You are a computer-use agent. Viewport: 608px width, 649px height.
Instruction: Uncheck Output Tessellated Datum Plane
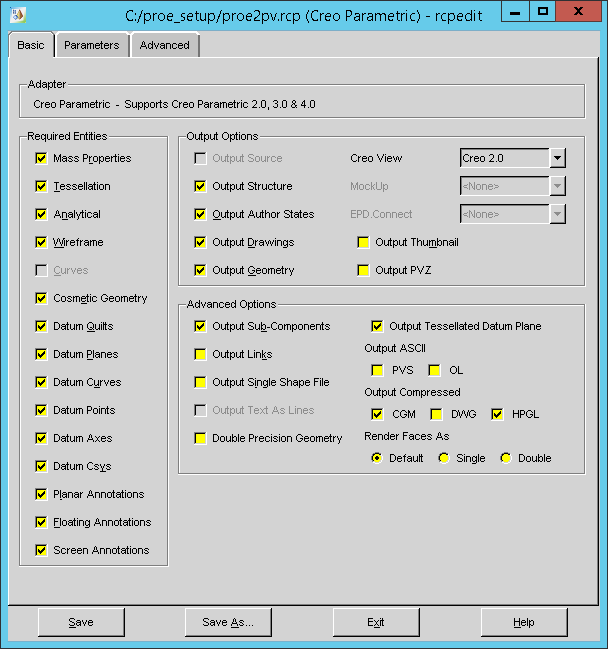tap(377, 326)
